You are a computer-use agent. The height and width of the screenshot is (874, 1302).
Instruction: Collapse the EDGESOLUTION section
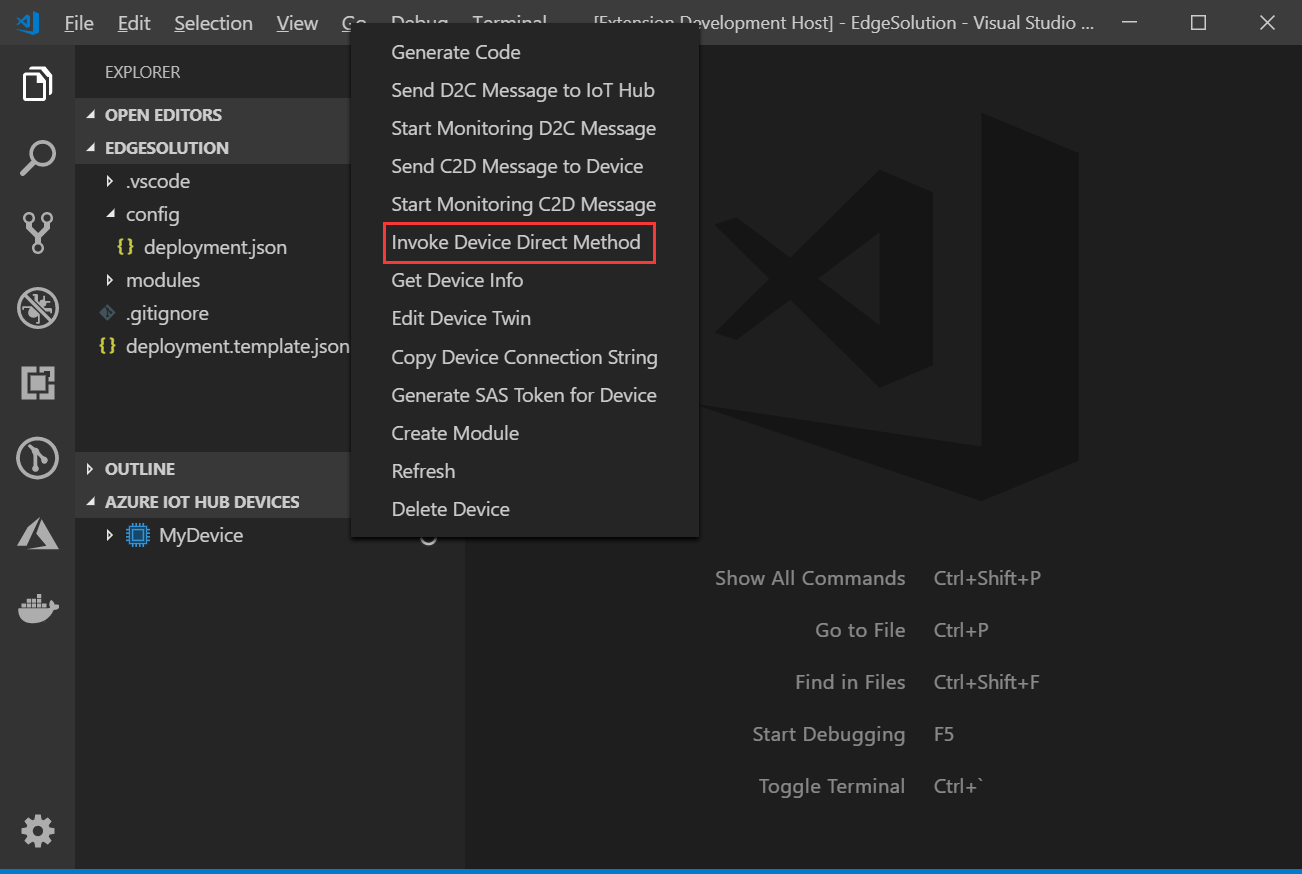(91, 148)
